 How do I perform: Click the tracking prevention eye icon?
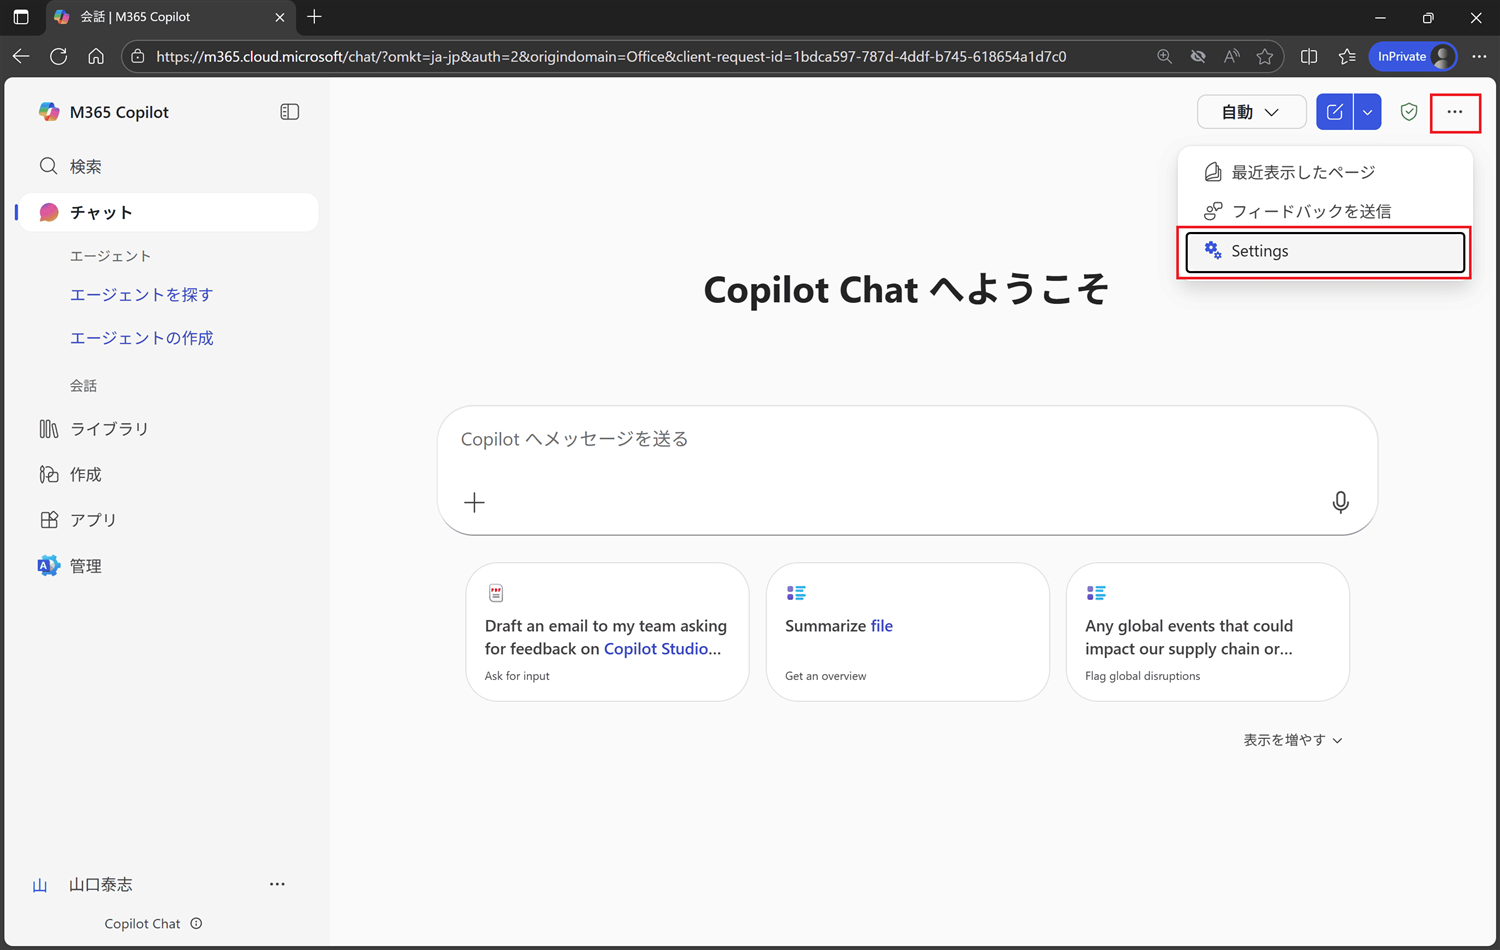(1198, 57)
